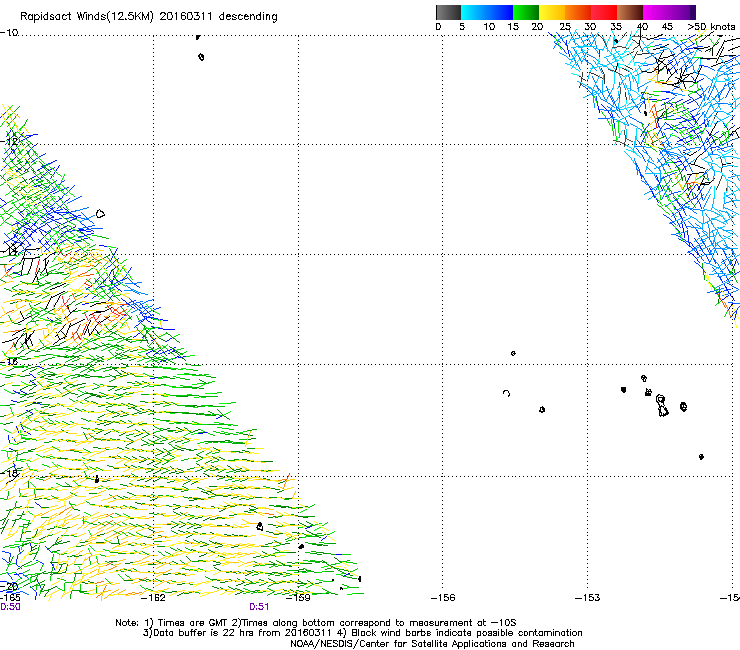Click the '-153' longitude axis label
Screen dimensions: 740x650
588,598
